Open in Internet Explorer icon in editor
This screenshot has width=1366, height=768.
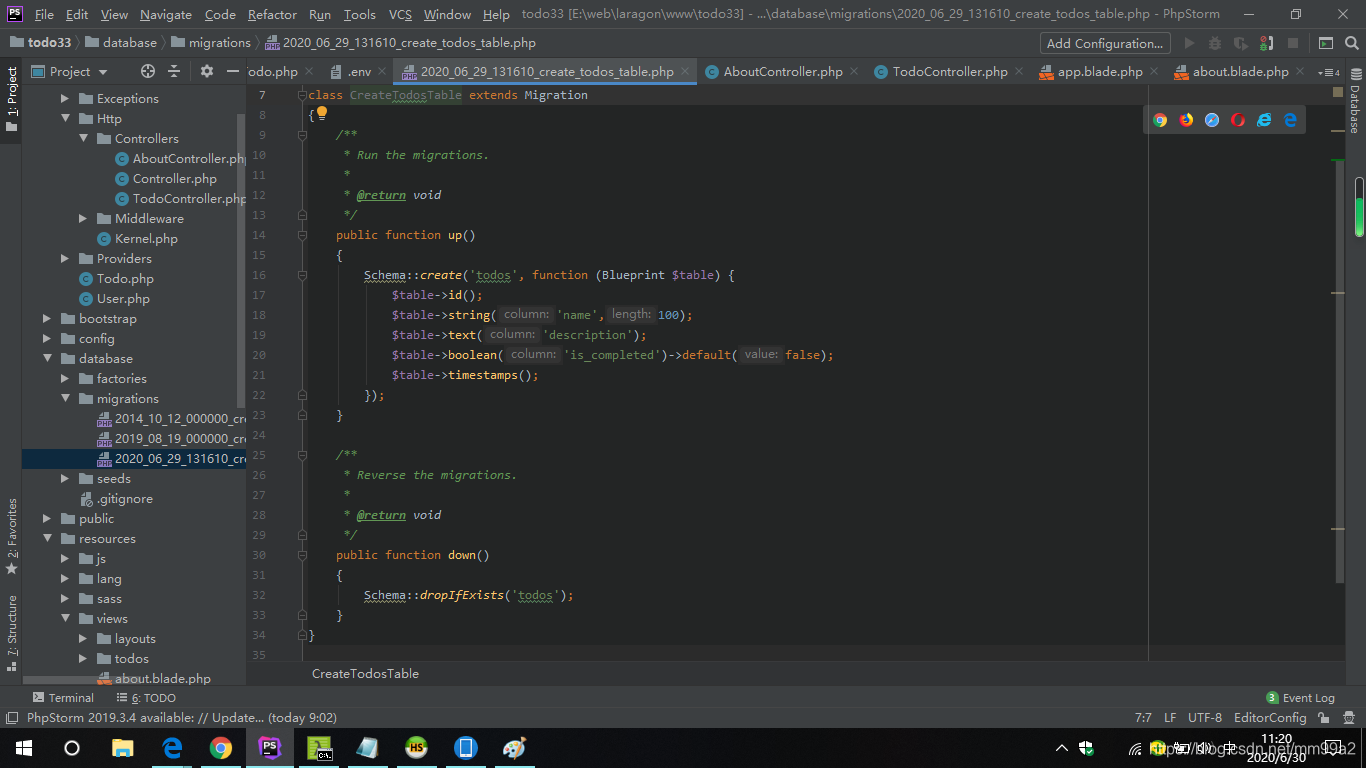click(x=1264, y=120)
